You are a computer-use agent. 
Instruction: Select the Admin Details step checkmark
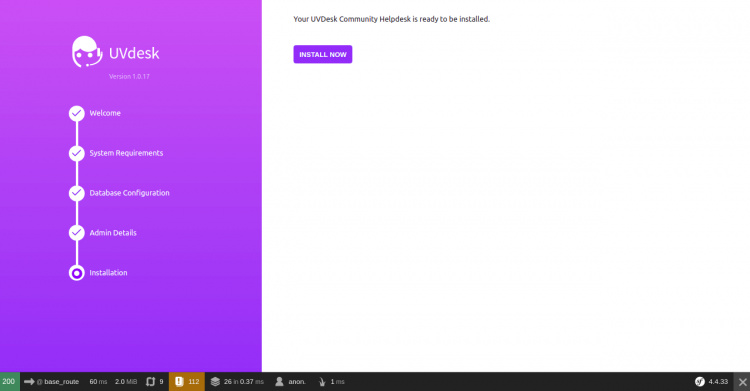[x=77, y=233]
